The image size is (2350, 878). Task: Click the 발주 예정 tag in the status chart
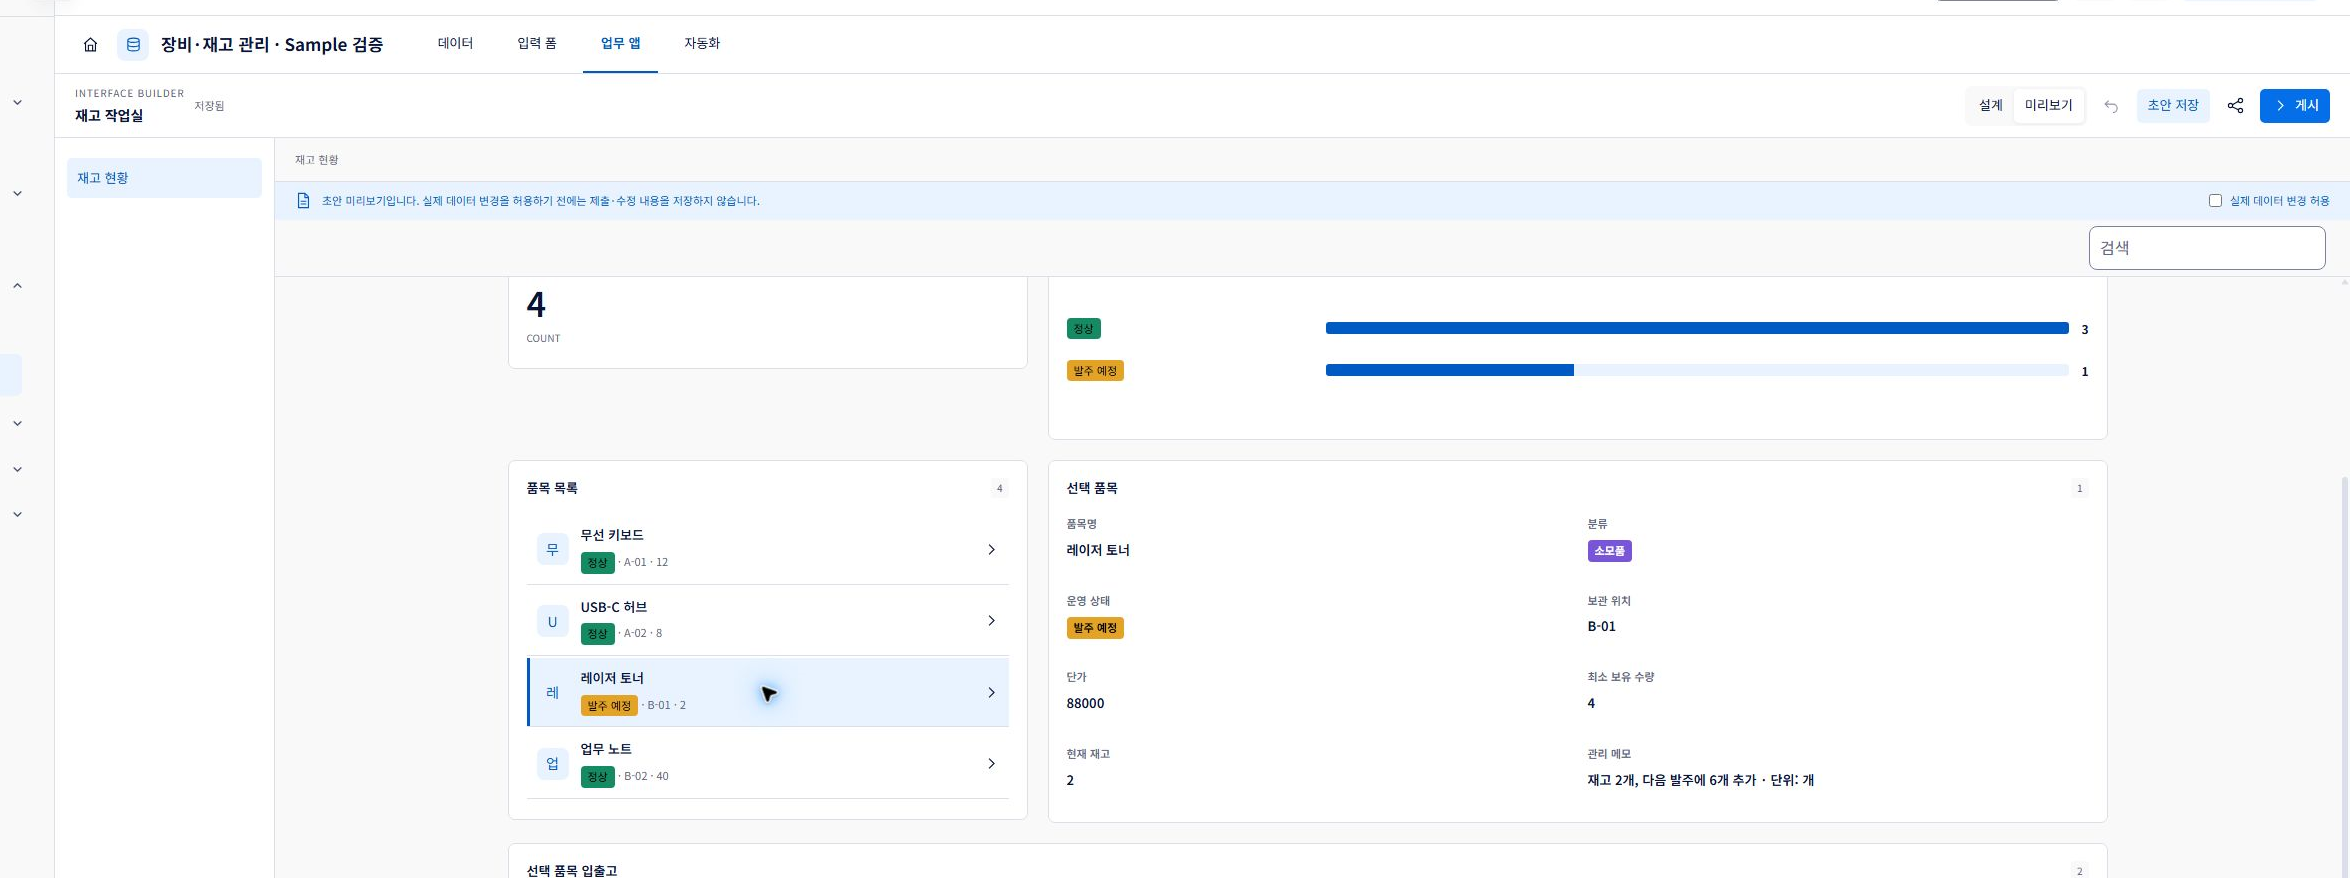1095,371
